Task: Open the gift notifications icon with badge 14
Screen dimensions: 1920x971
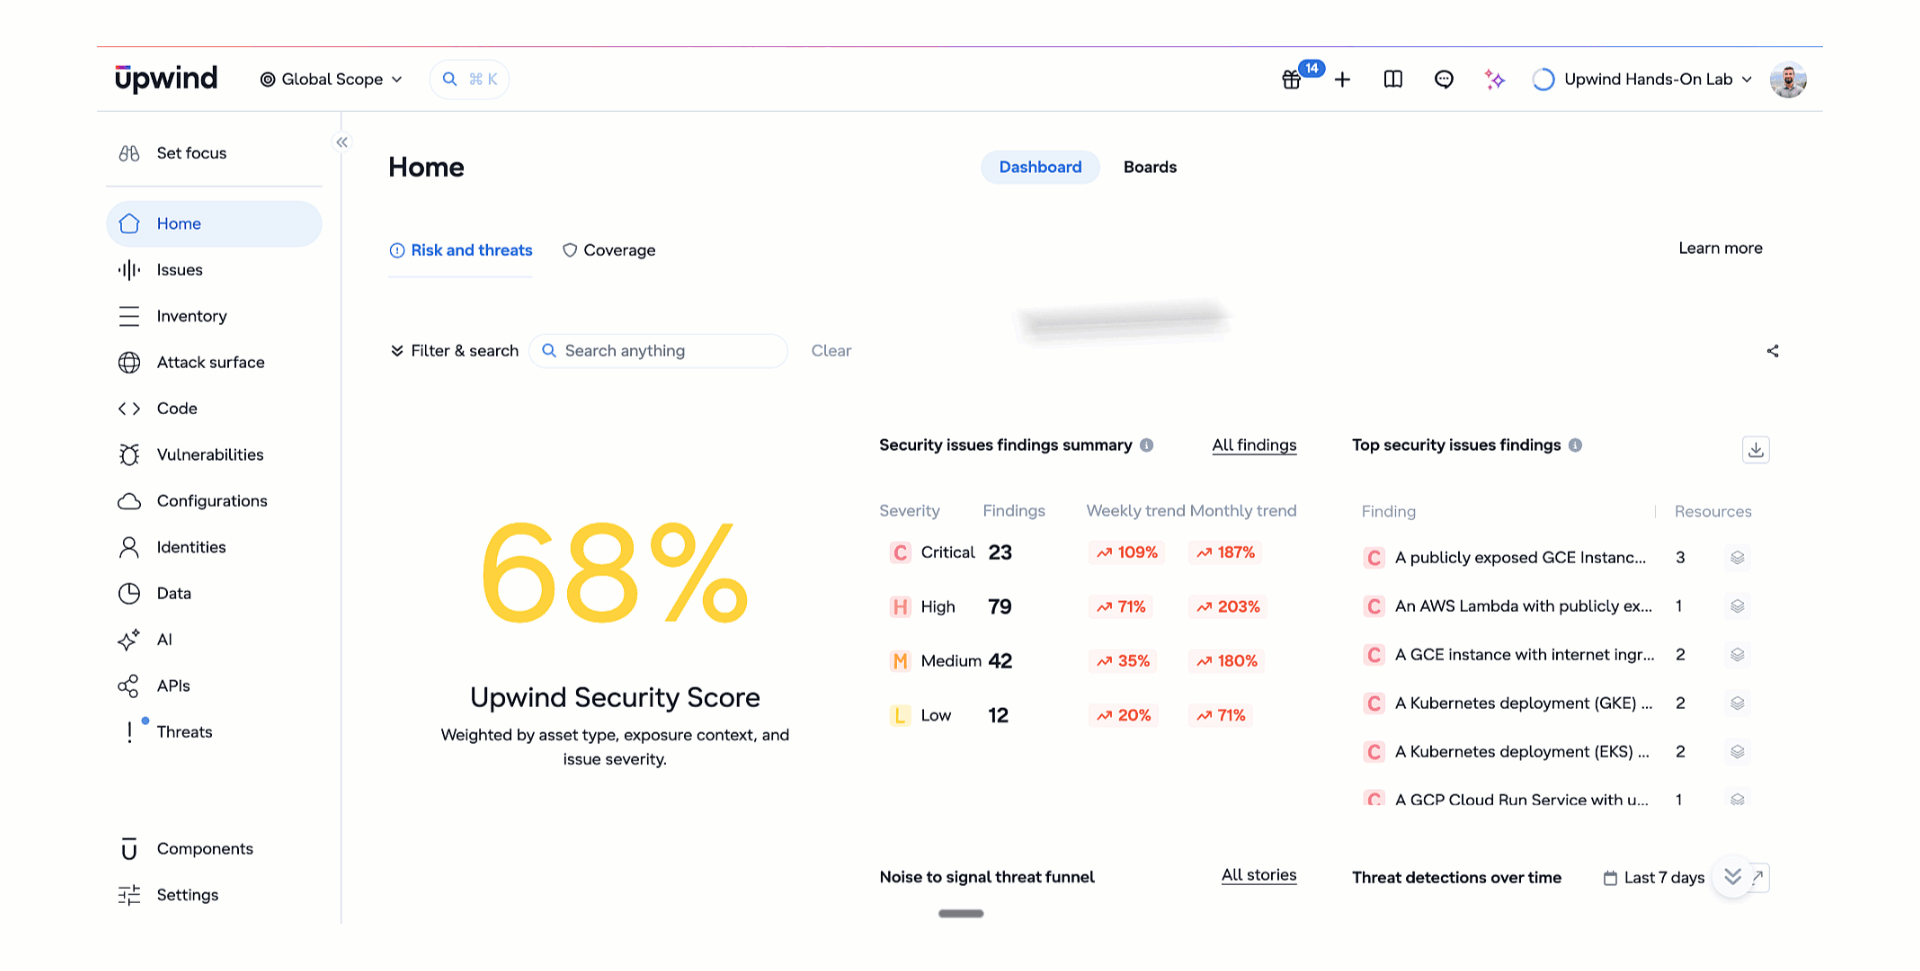Action: click(x=1292, y=79)
